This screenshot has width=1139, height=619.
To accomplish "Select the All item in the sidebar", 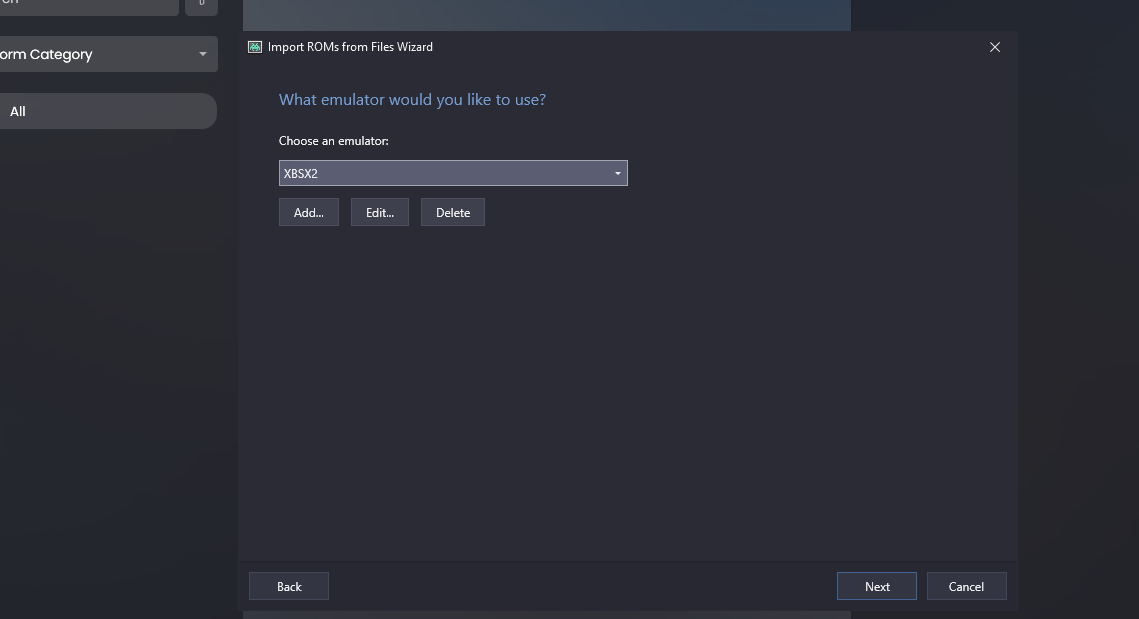I will pyautogui.click(x=108, y=111).
